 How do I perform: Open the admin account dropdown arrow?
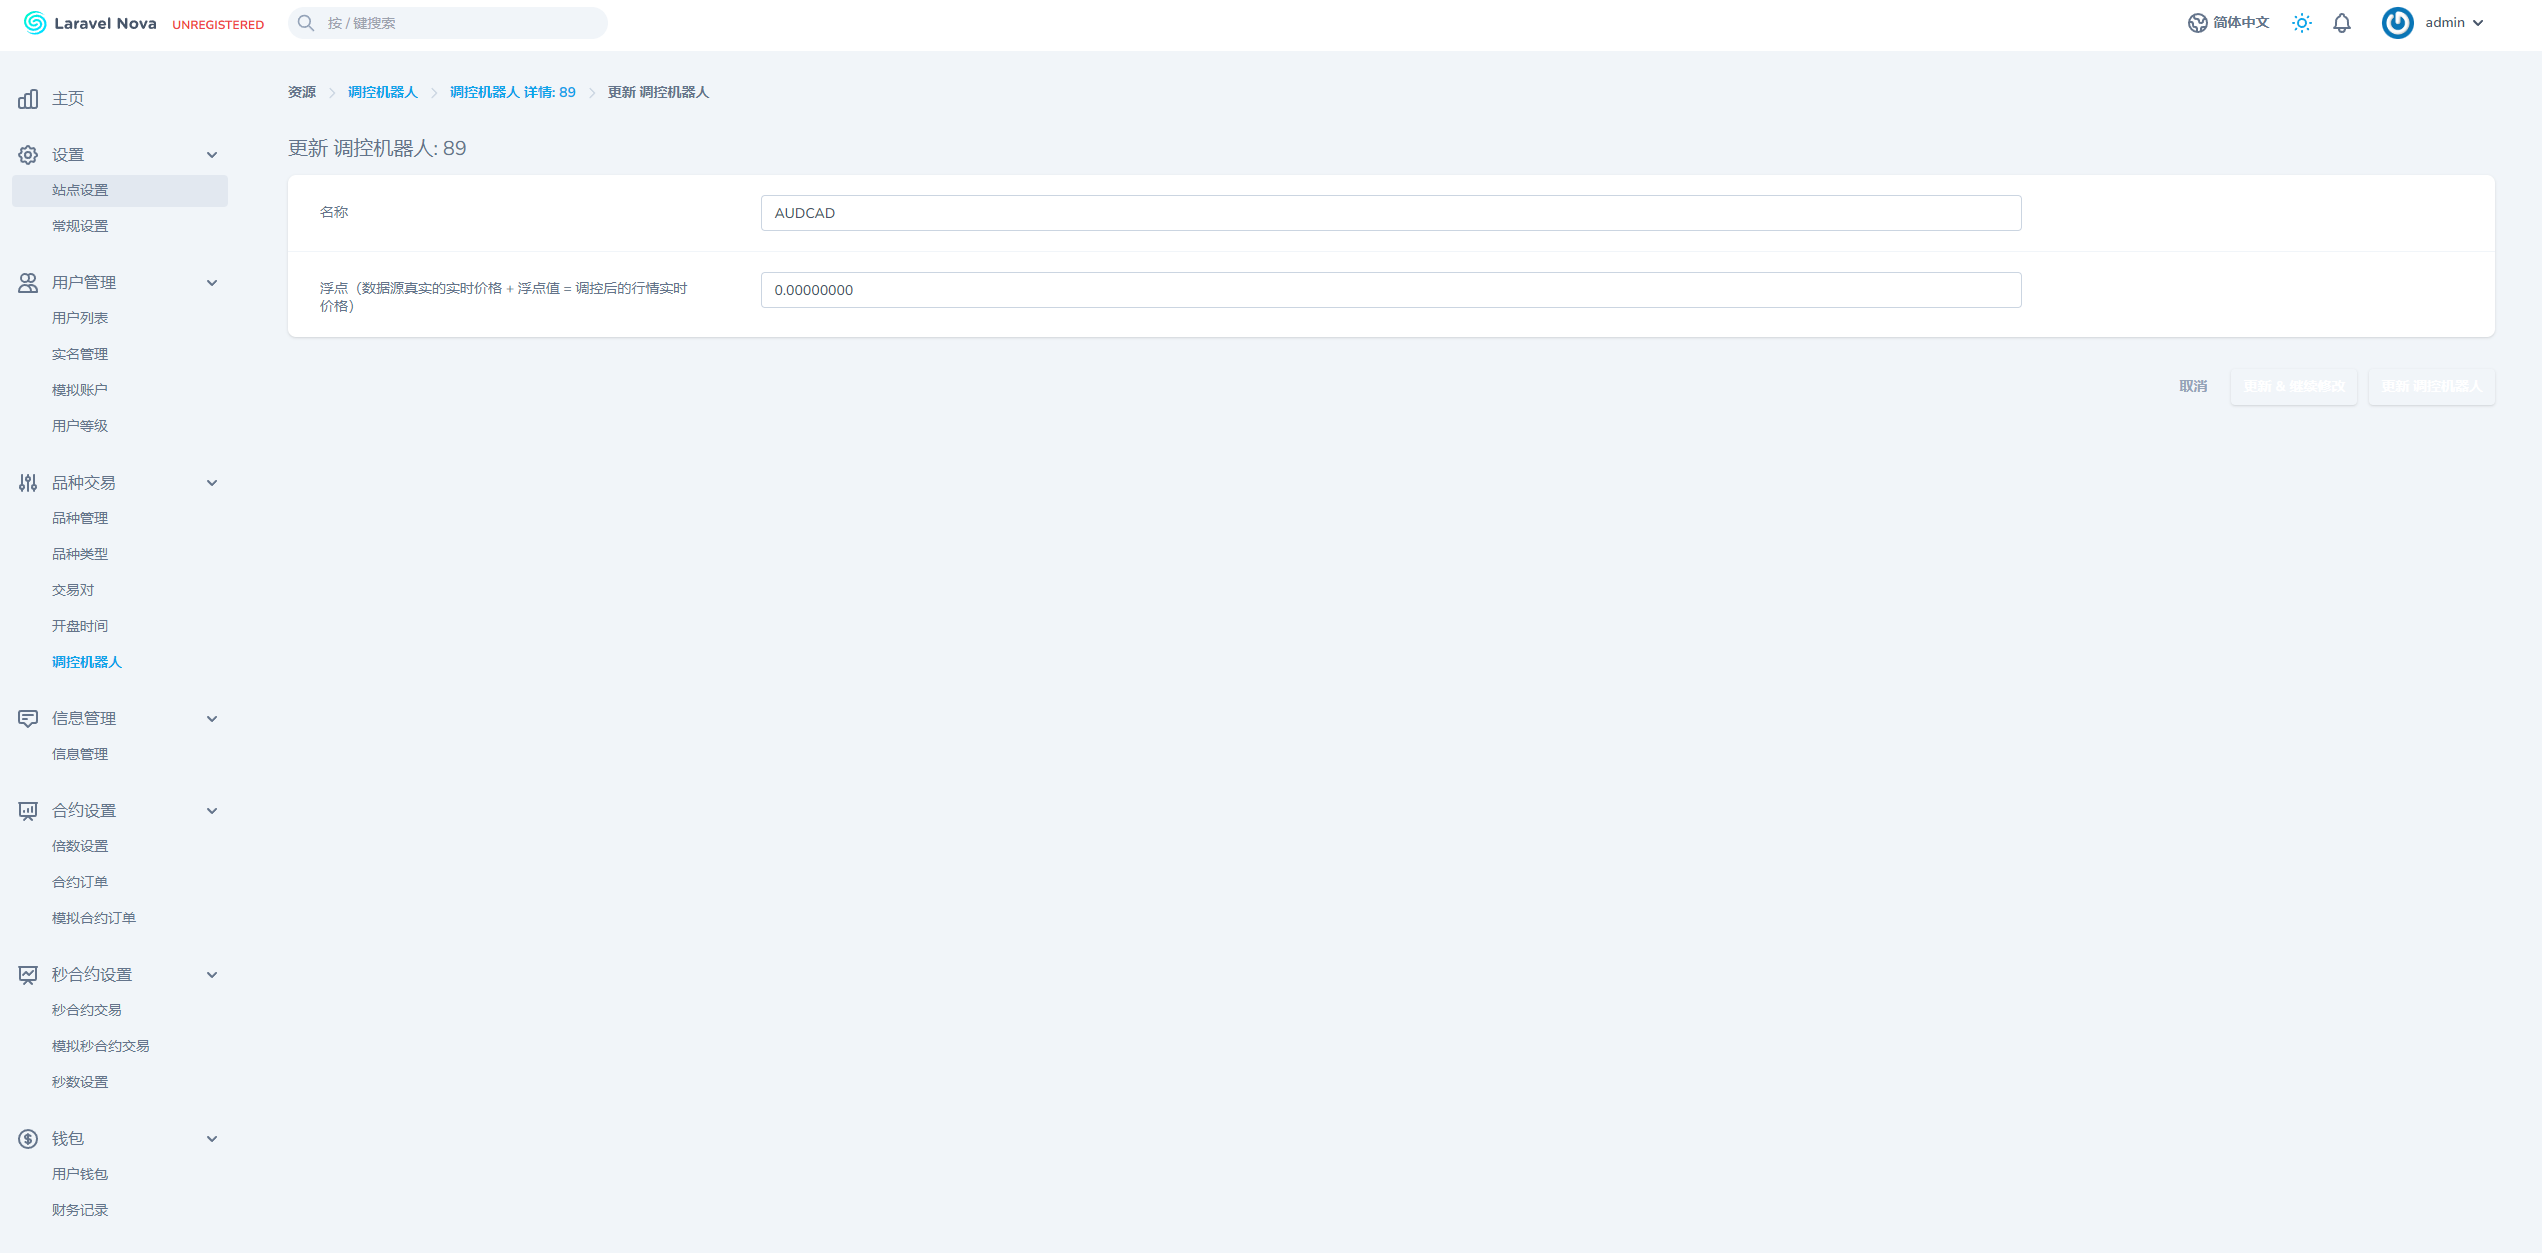pos(2478,23)
